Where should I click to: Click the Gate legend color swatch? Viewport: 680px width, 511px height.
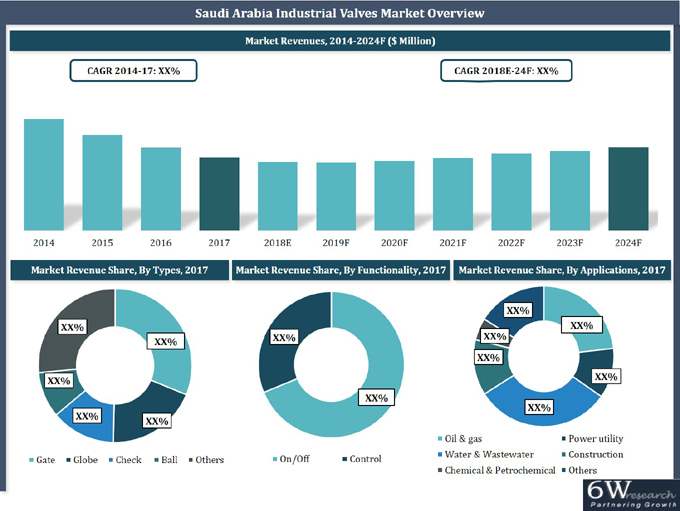pyautogui.click(x=31, y=460)
